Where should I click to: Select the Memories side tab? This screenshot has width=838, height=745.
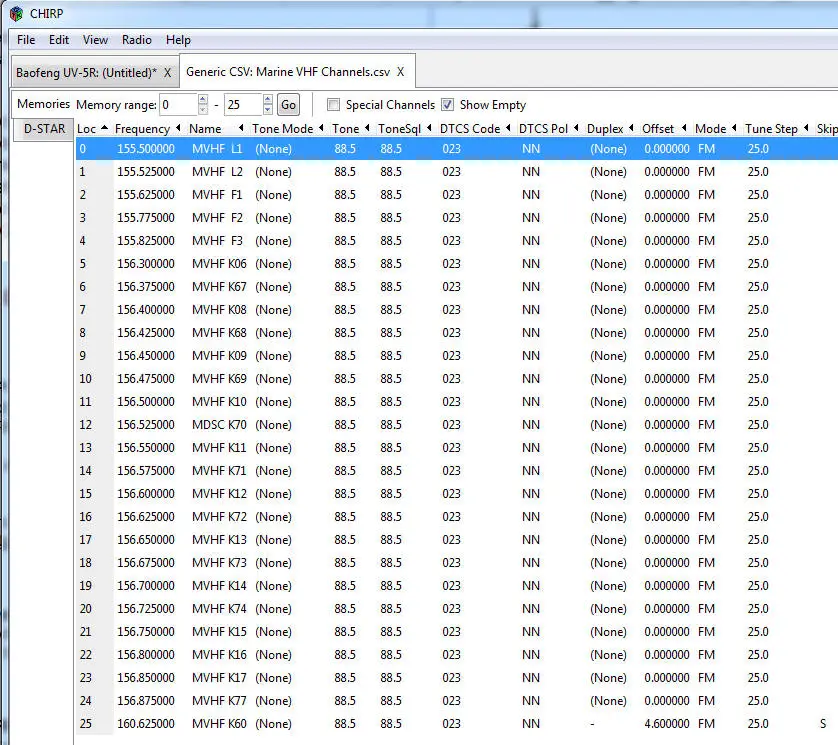tap(43, 104)
